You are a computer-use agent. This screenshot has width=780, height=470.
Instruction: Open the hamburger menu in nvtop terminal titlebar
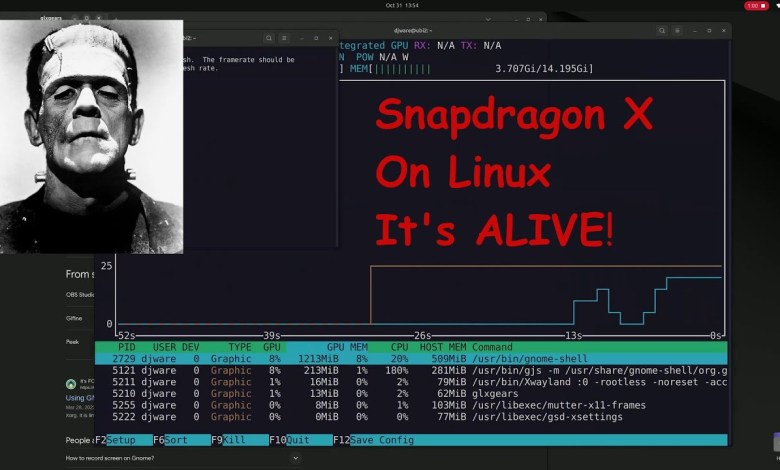coord(677,31)
